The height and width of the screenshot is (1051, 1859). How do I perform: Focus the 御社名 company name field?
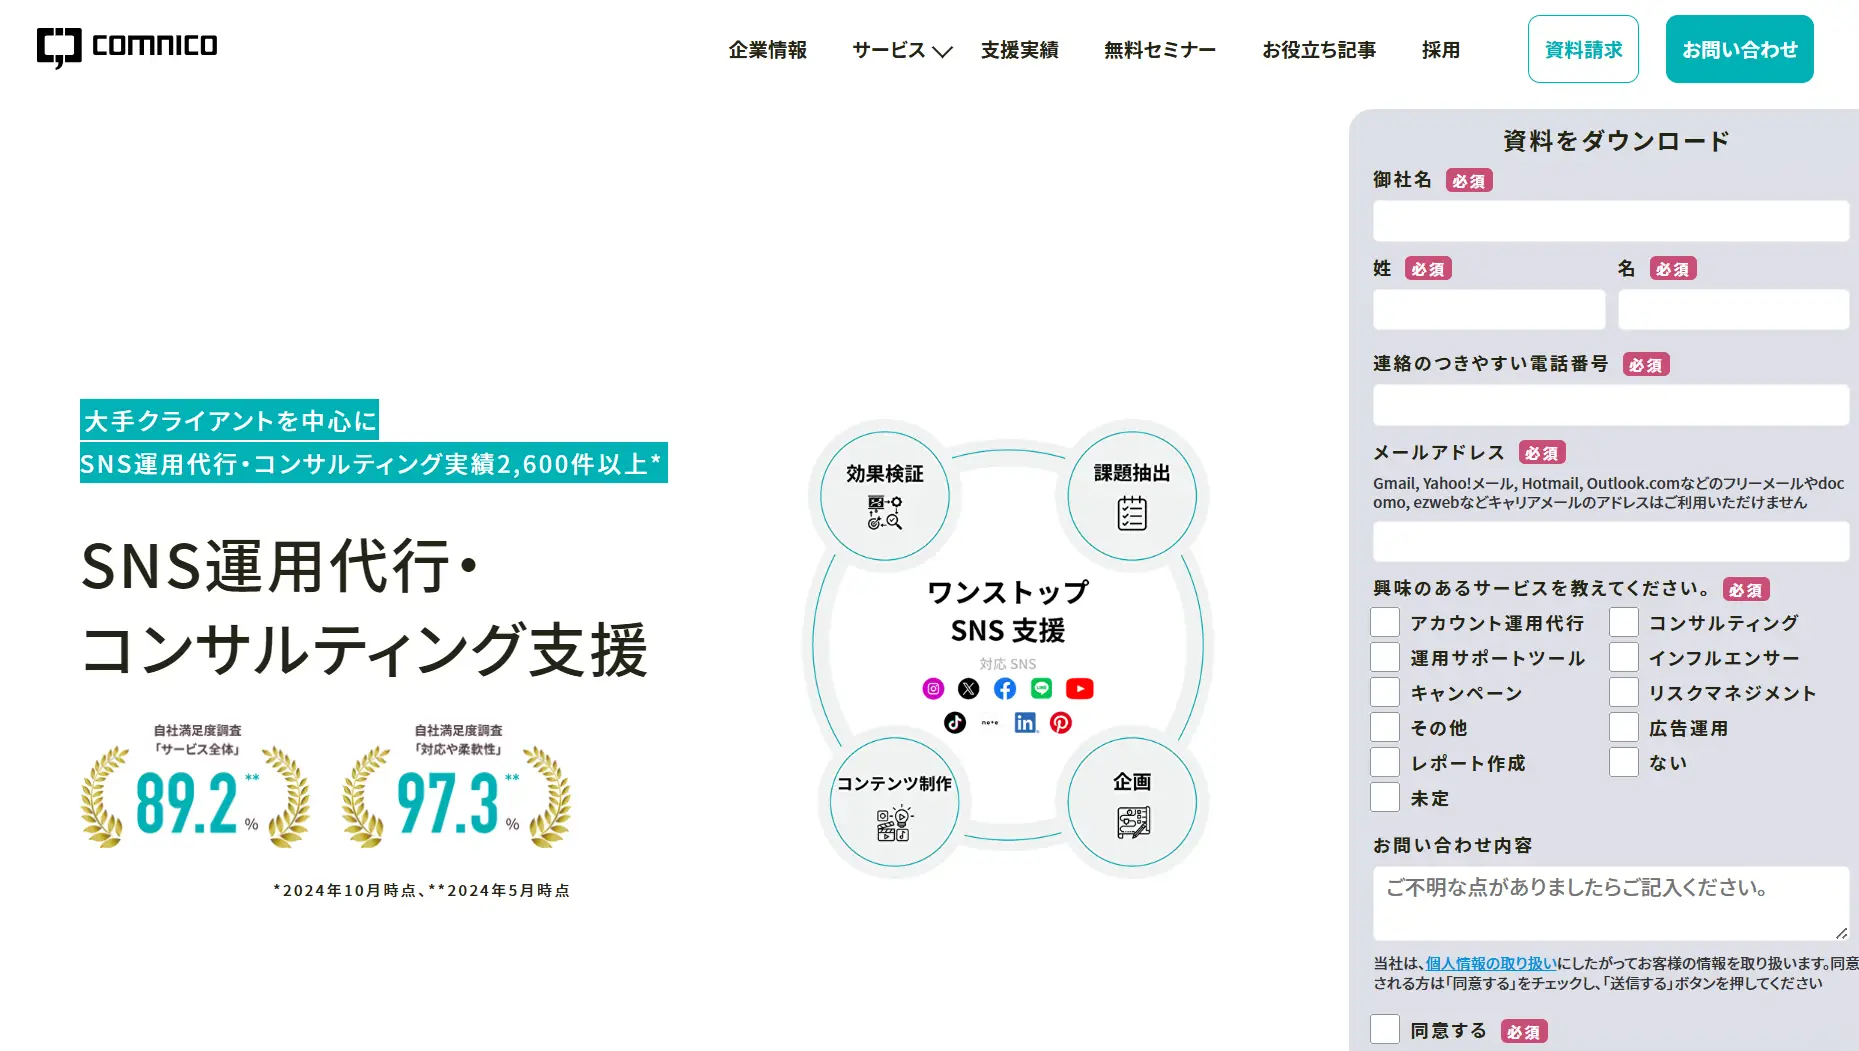click(x=1610, y=221)
